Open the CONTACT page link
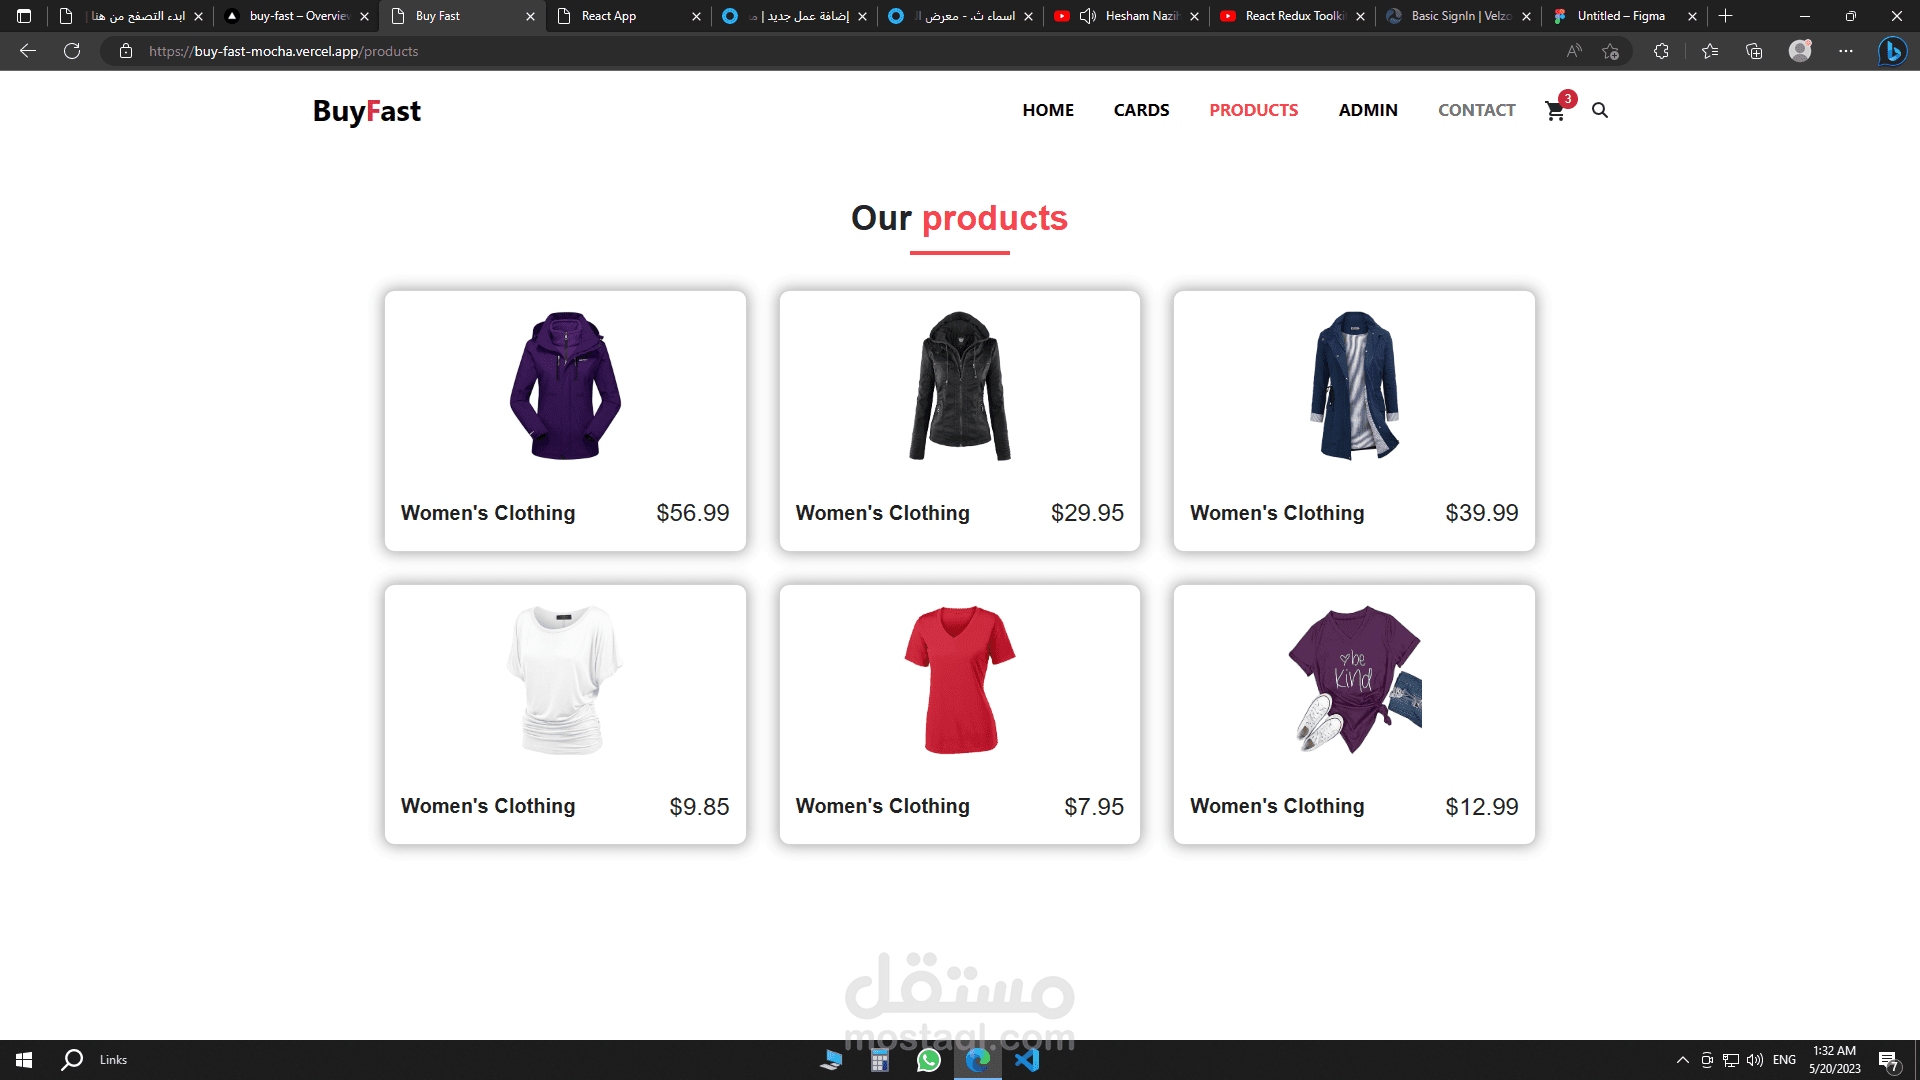1920x1080 pixels. click(1476, 110)
